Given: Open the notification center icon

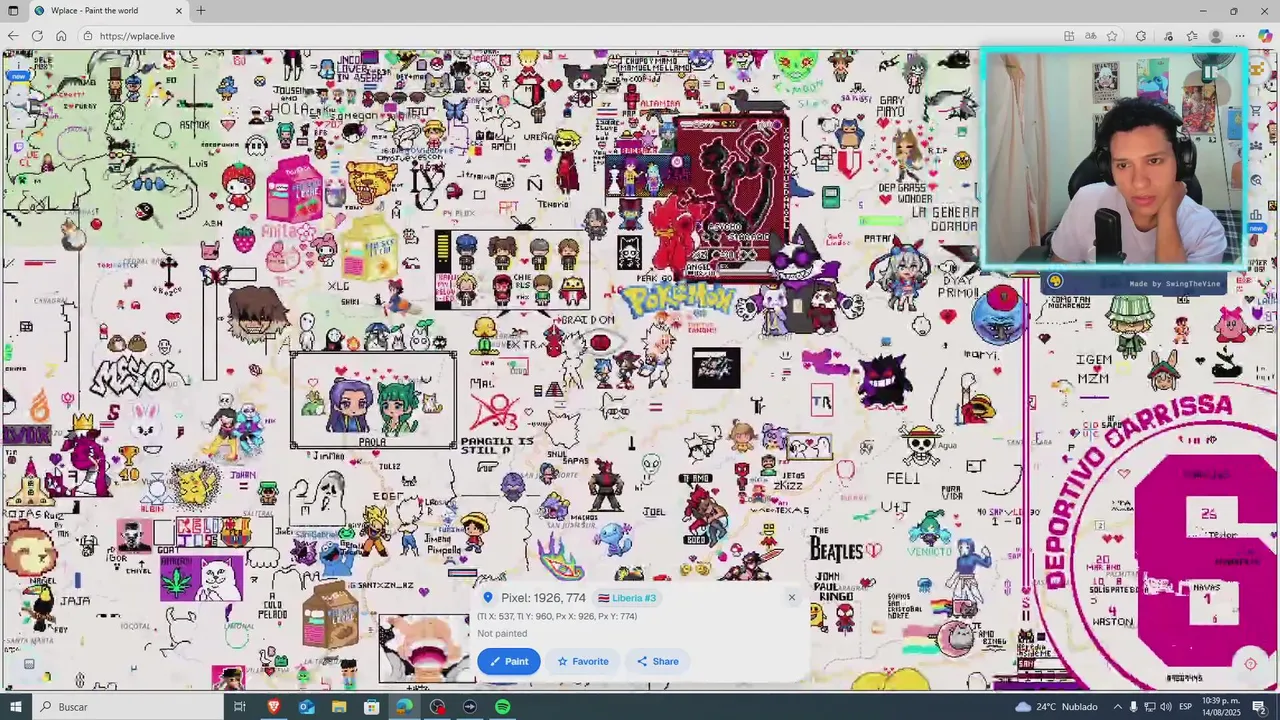Looking at the screenshot, I should coord(1260,707).
